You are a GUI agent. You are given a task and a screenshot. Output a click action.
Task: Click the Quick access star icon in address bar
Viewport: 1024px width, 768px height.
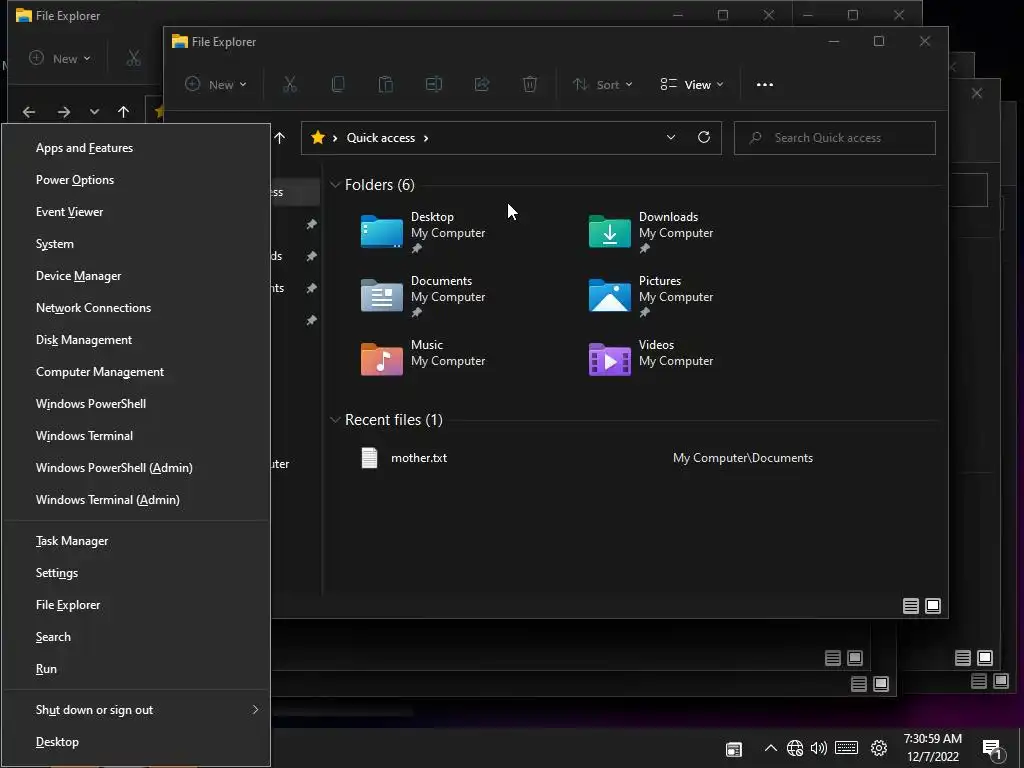point(318,138)
